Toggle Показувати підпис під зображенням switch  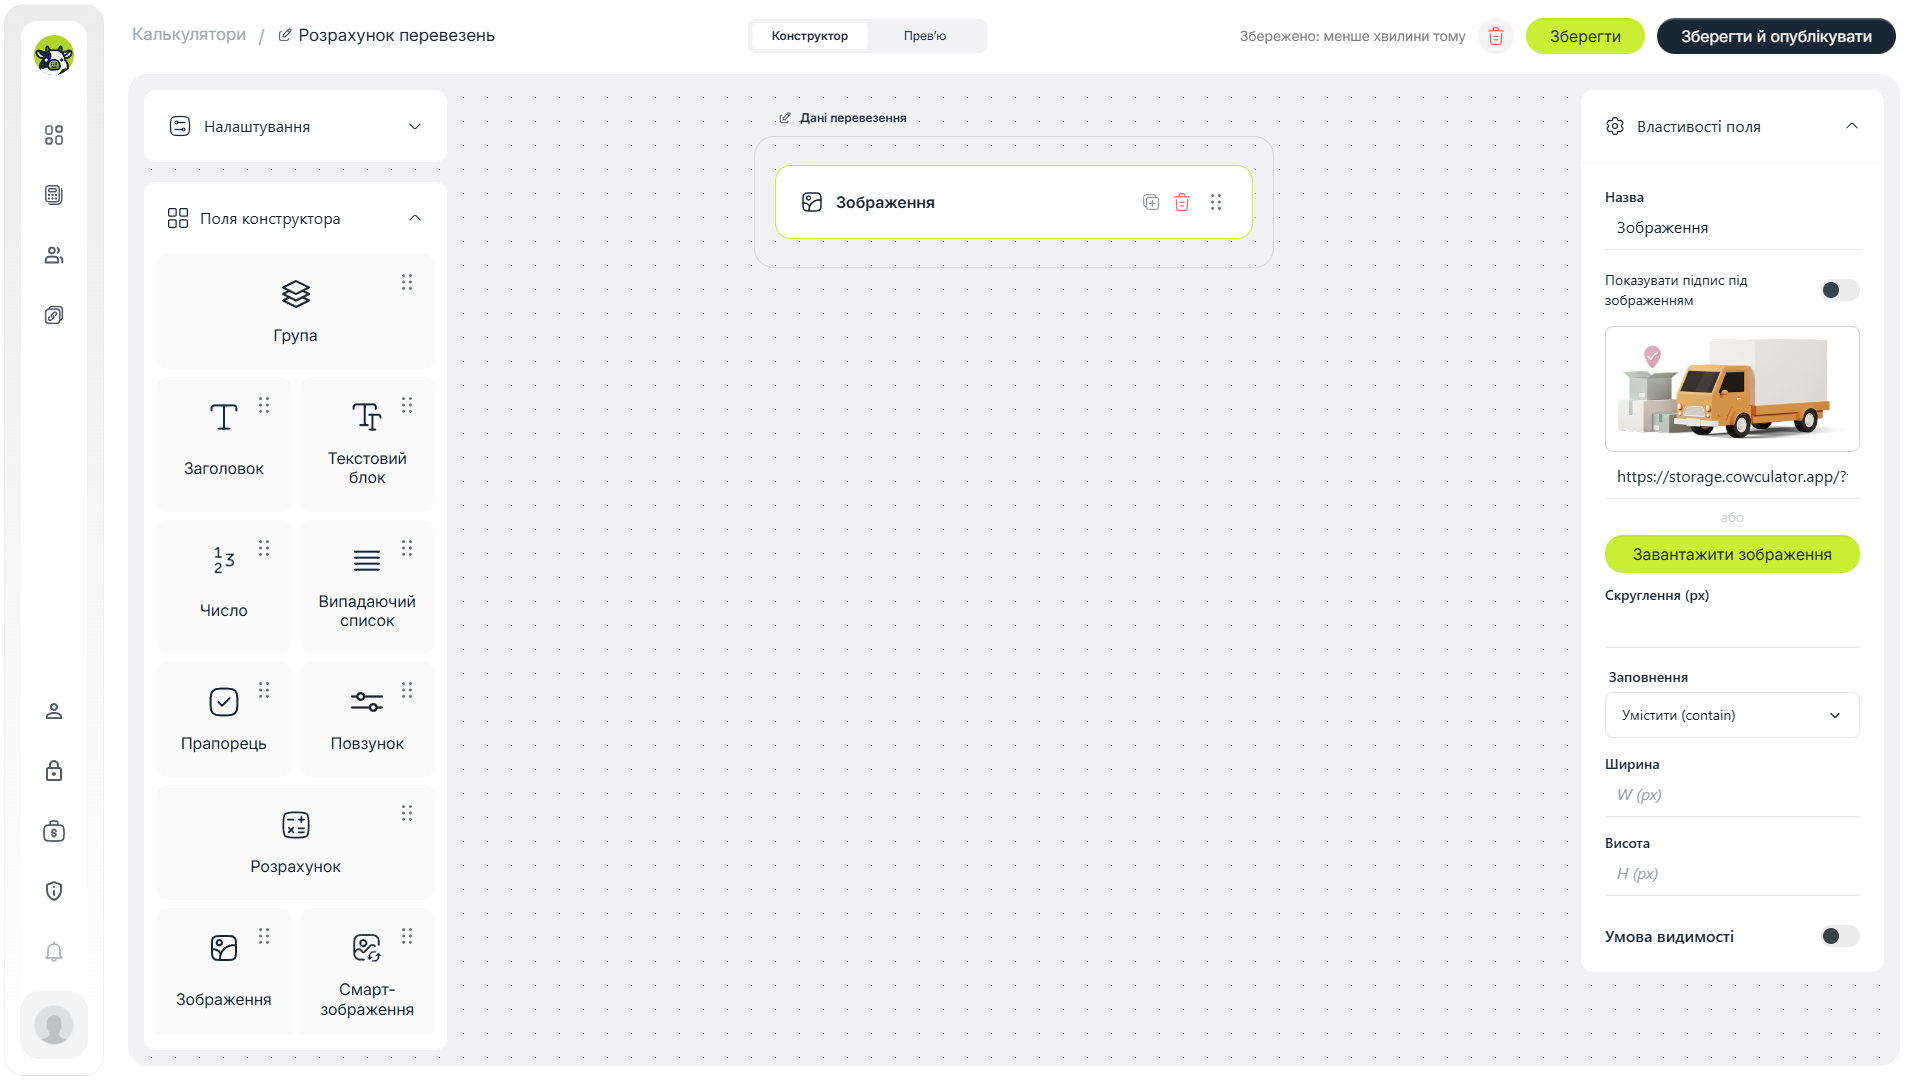pyautogui.click(x=1839, y=290)
